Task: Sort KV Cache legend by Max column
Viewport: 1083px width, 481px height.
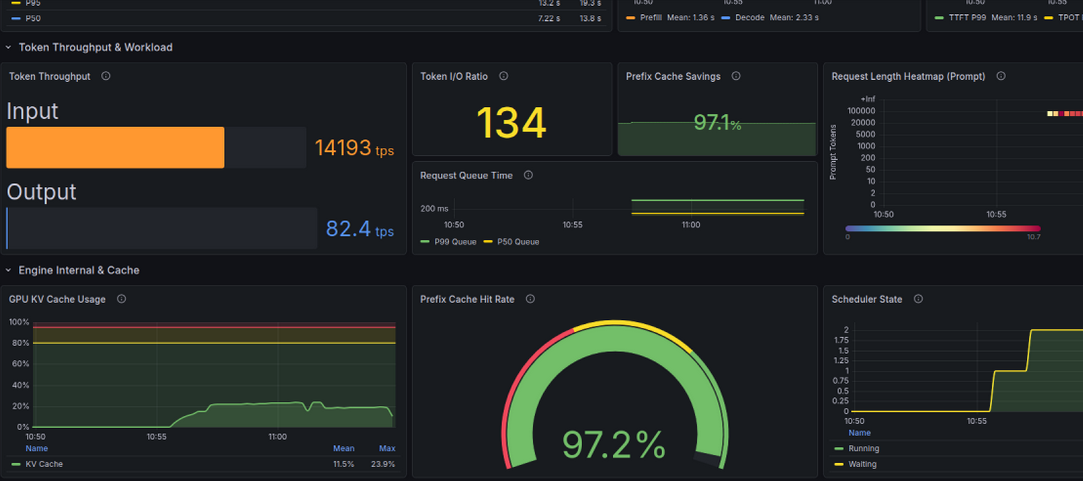Action: tap(387, 449)
